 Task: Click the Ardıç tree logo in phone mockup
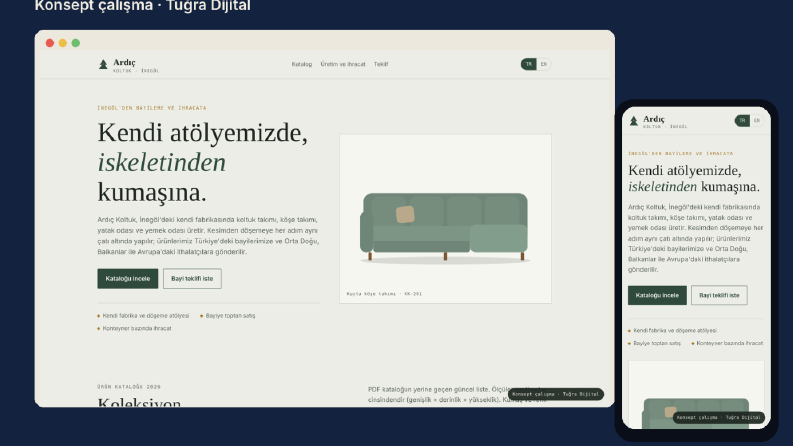[x=634, y=121]
